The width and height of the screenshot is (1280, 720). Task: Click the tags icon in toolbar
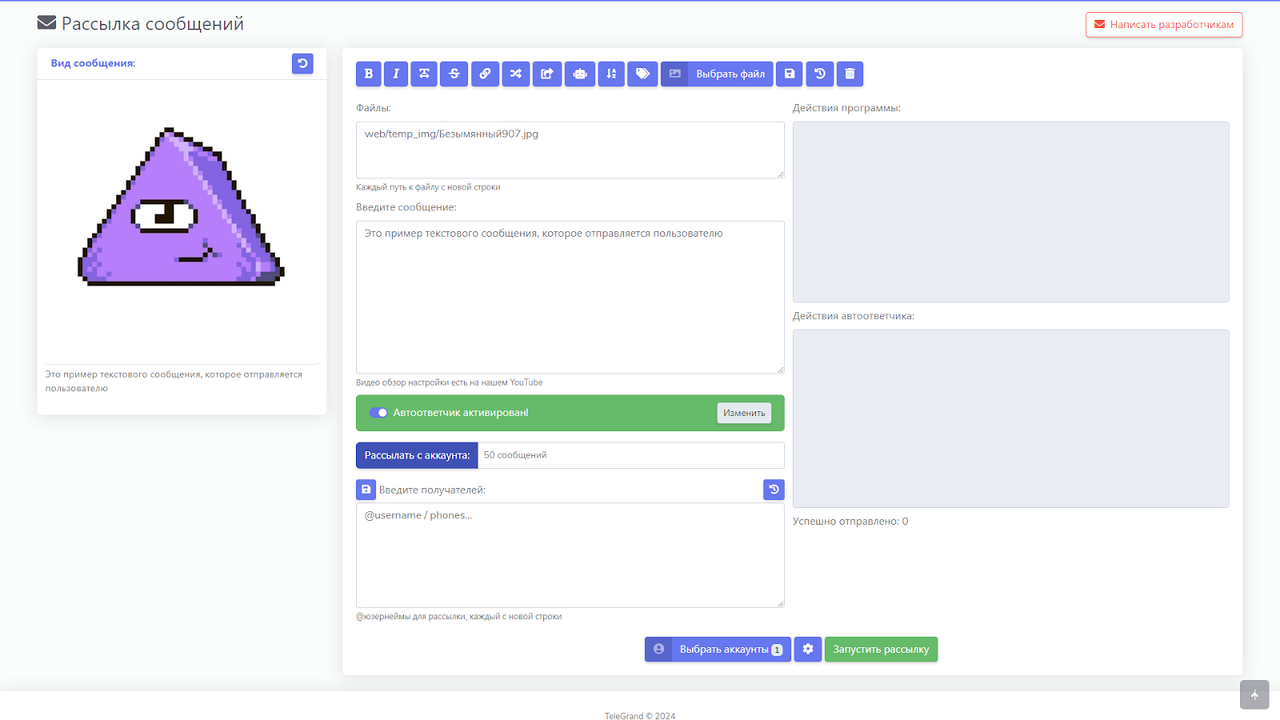(x=642, y=74)
